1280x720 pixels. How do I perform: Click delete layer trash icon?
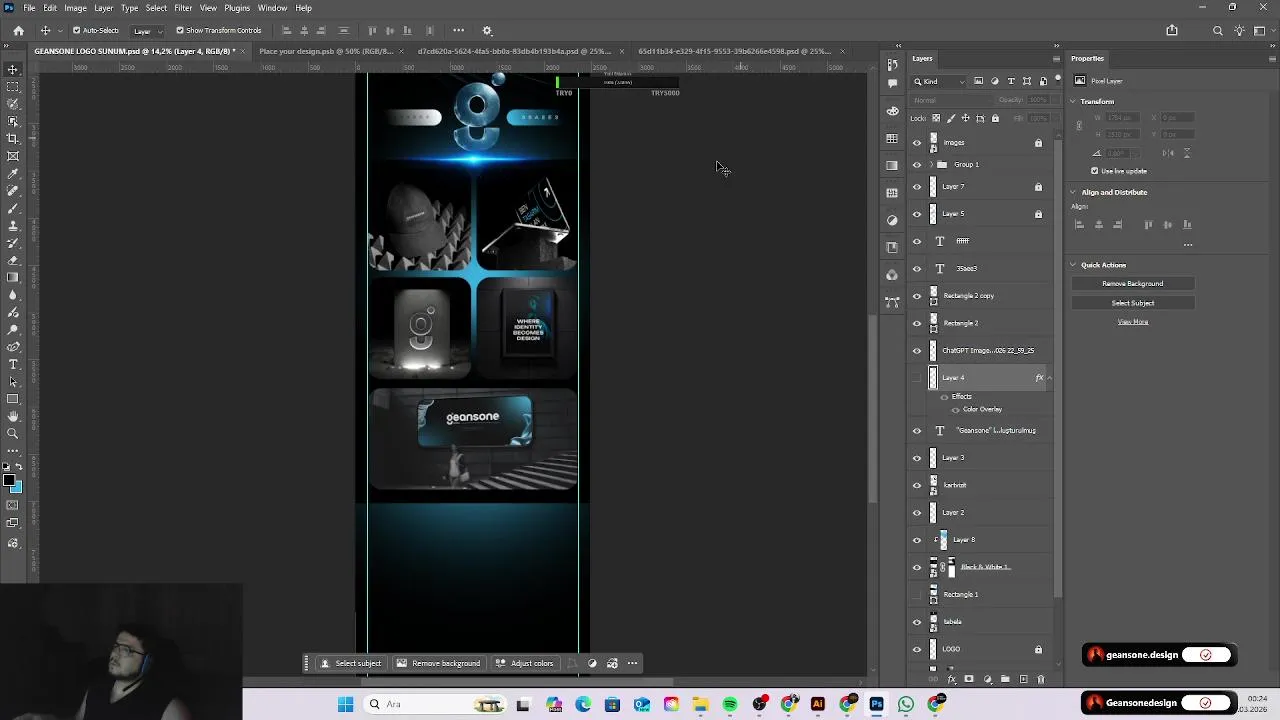pos(1040,679)
